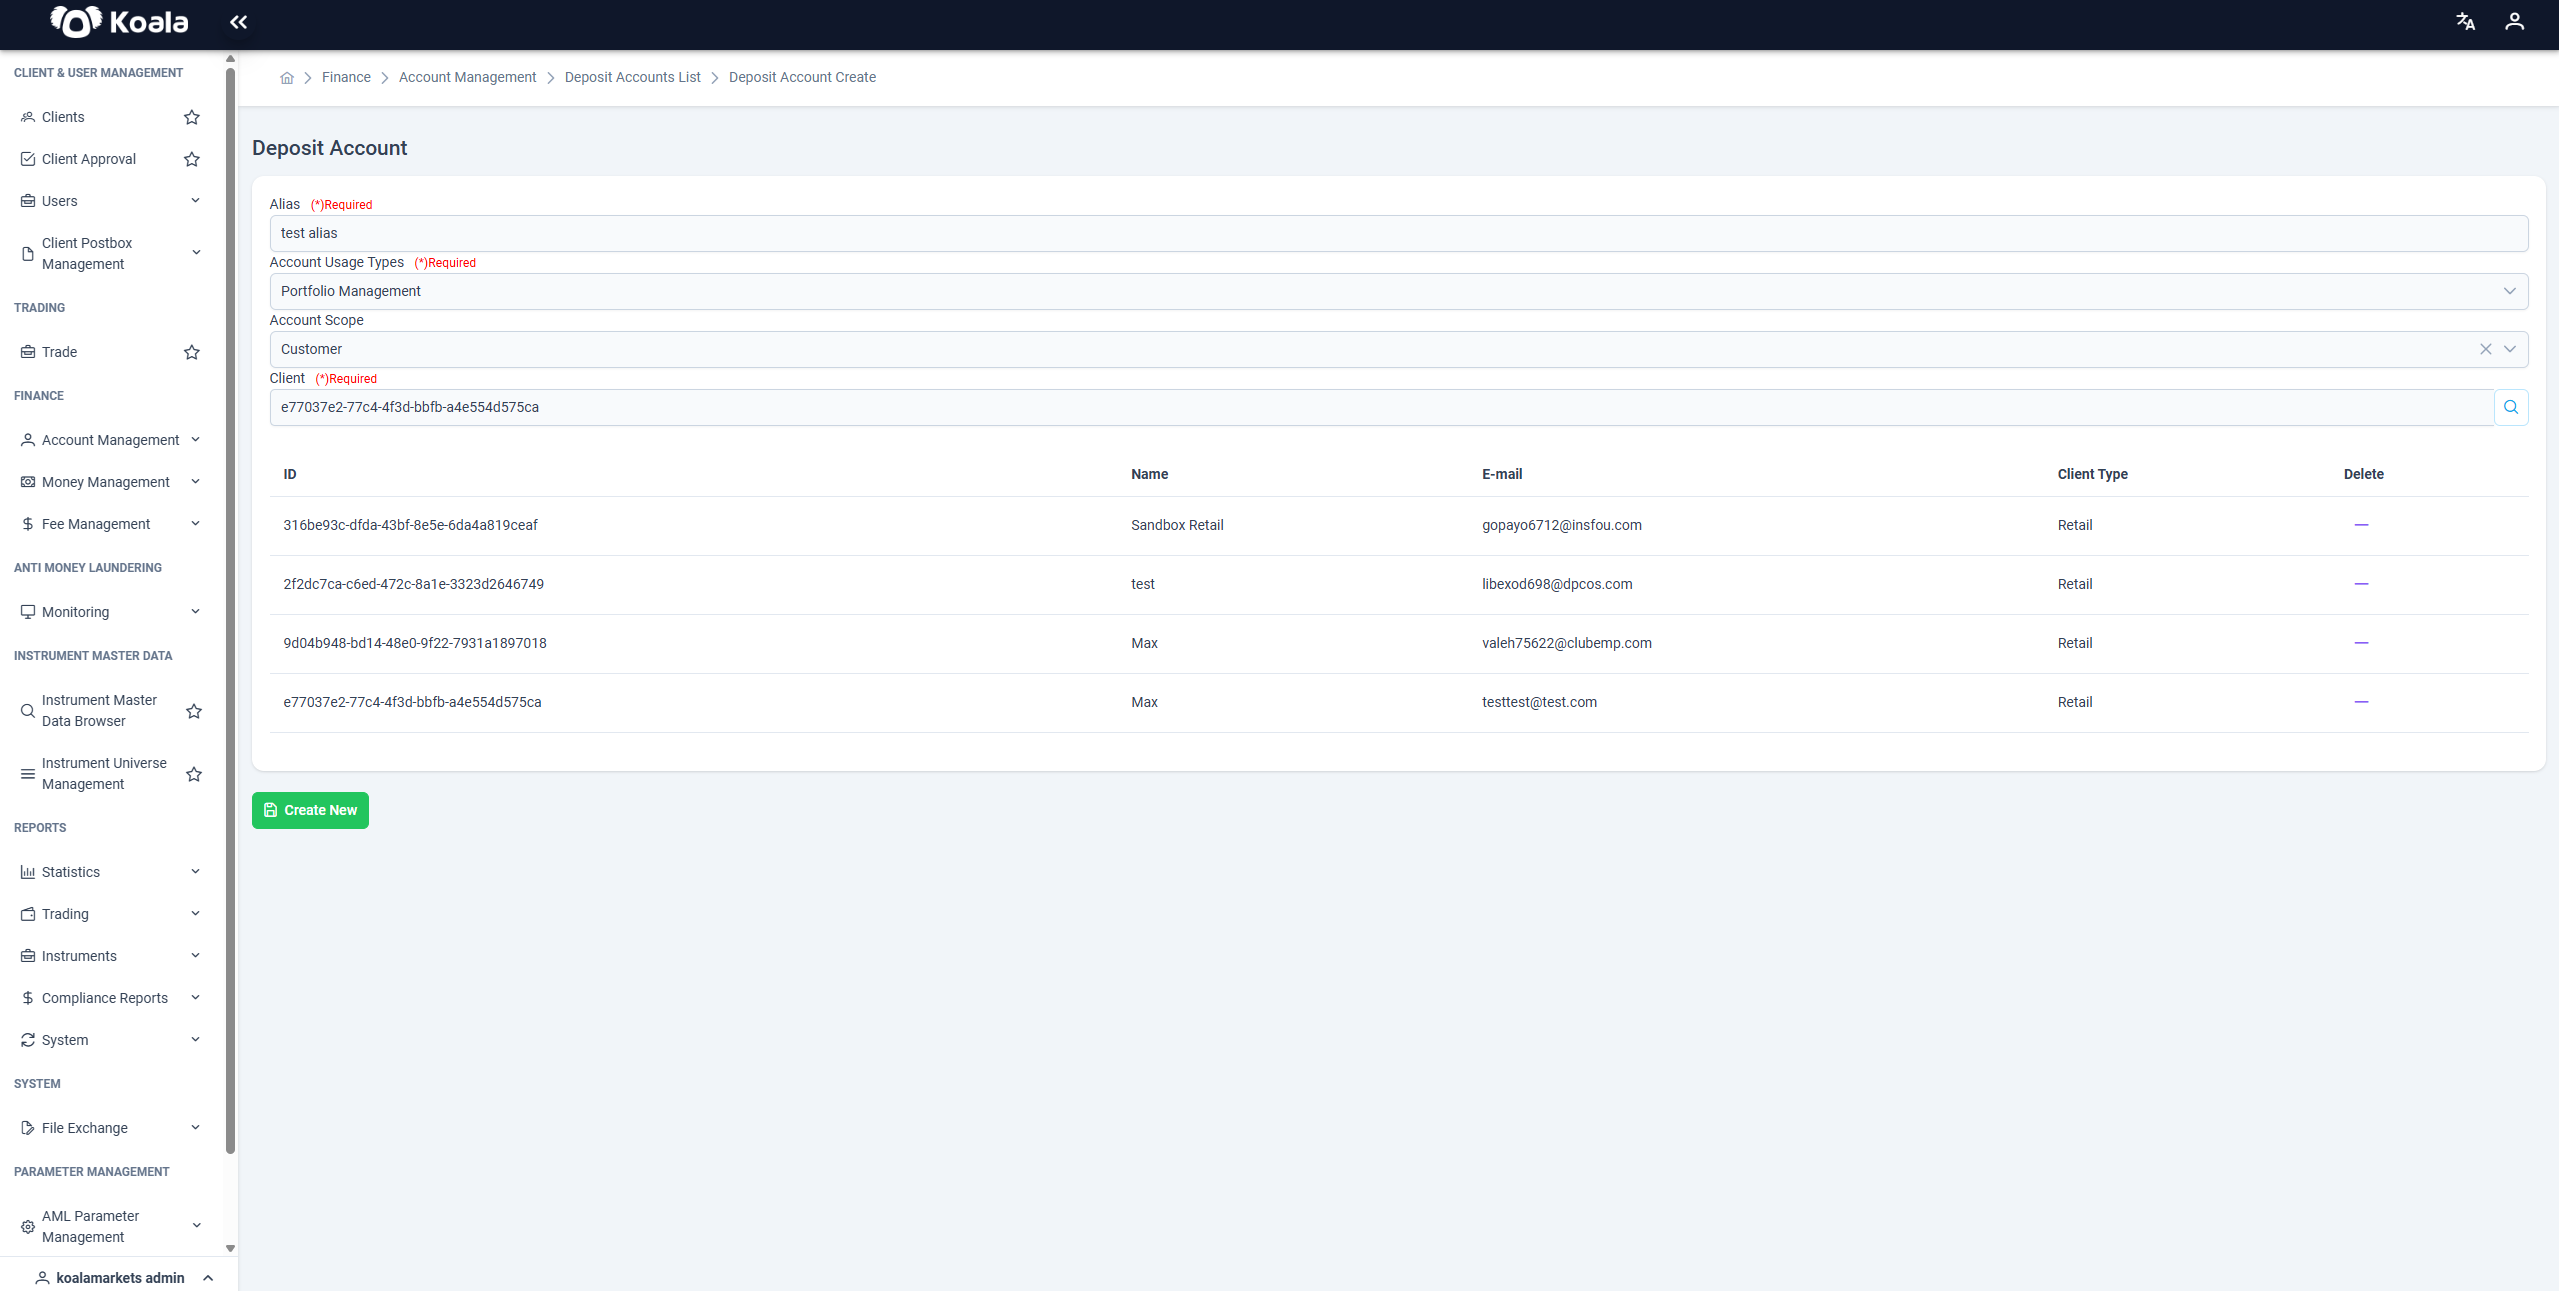Delete the Sandbox Retail client row
The width and height of the screenshot is (2559, 1291).
(2361, 525)
